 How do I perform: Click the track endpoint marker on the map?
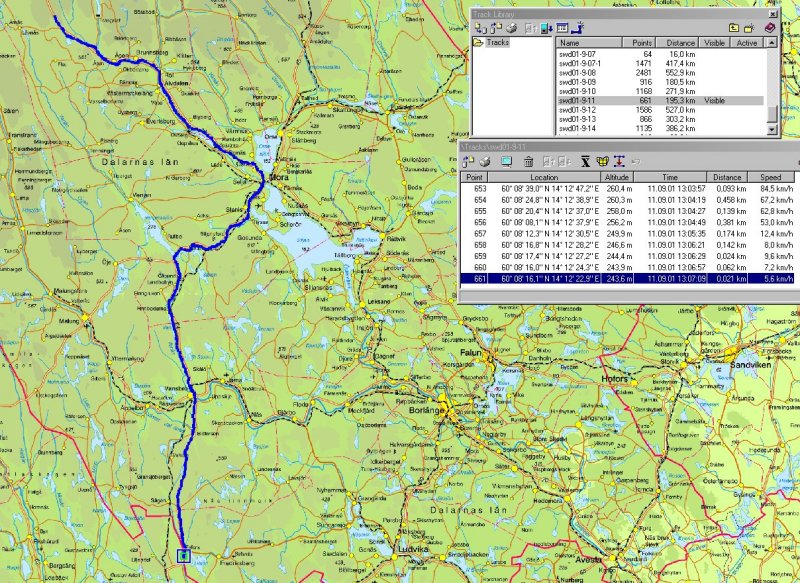[183, 556]
